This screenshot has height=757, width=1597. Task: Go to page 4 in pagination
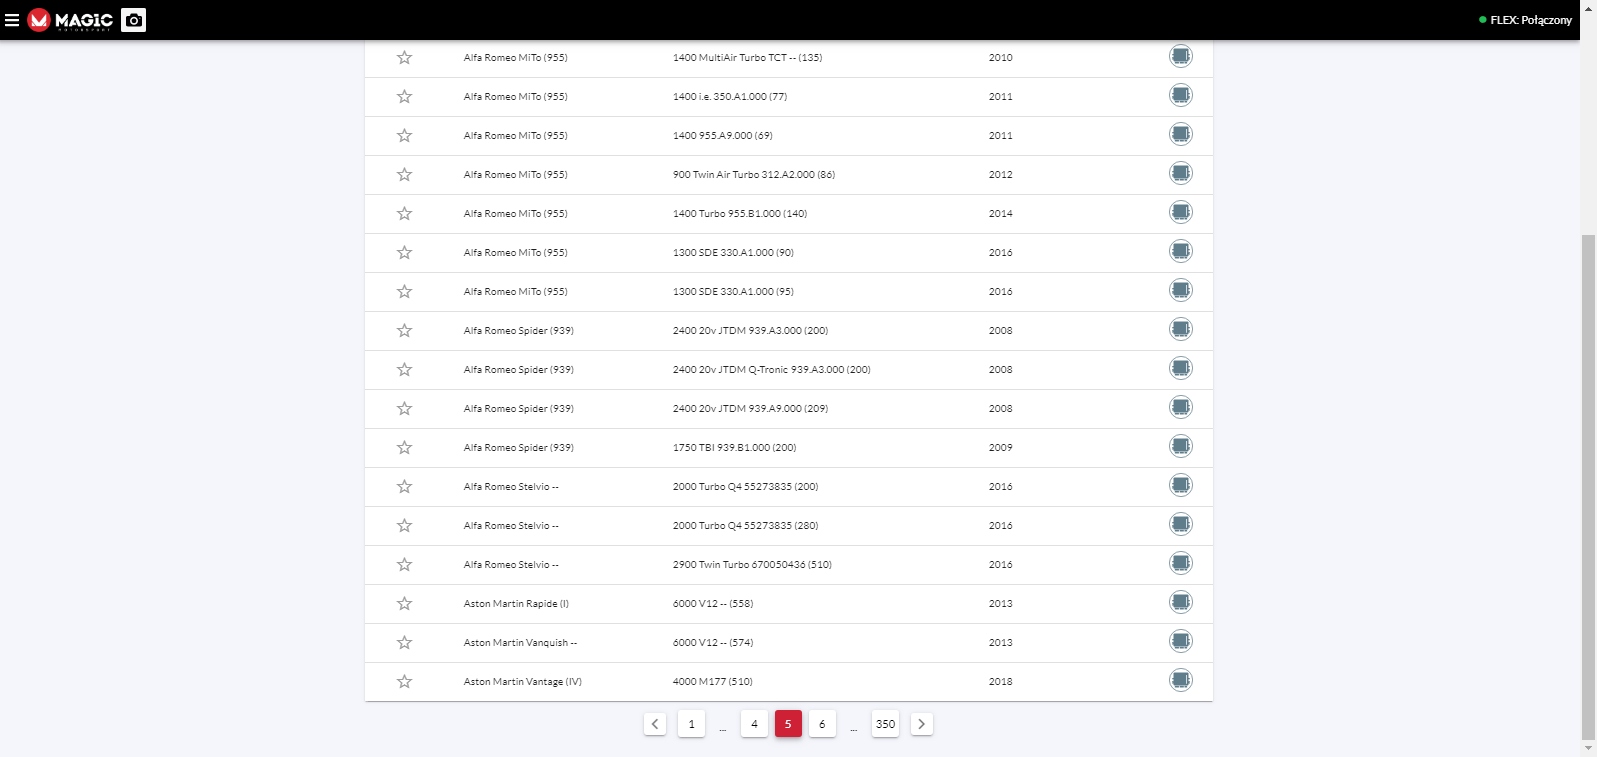(754, 724)
